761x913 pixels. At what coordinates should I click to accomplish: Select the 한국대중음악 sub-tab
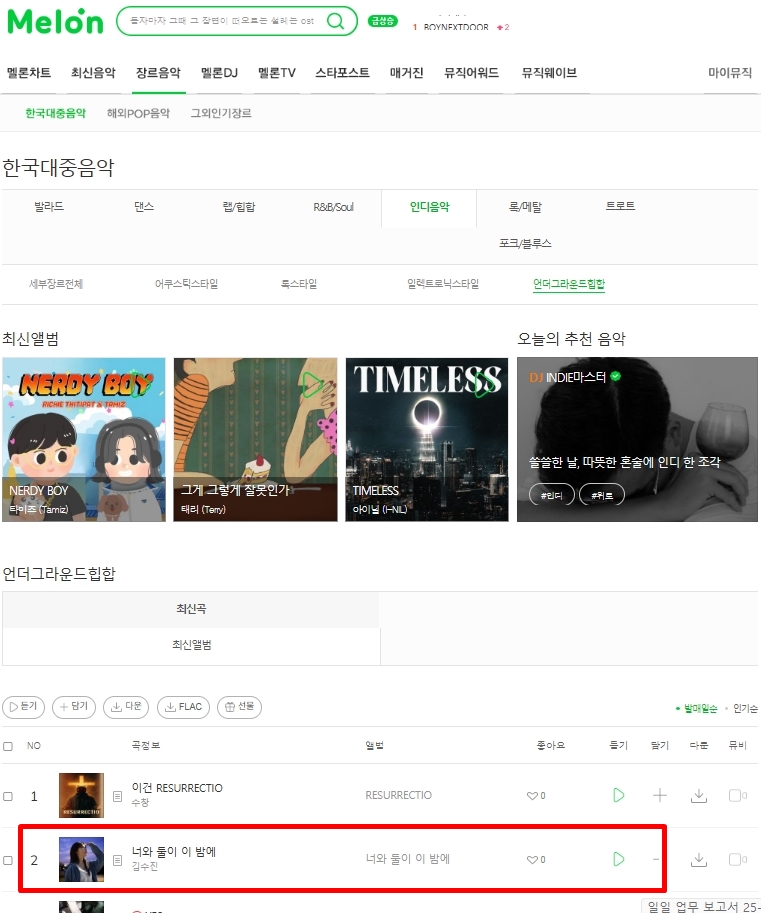(55, 113)
